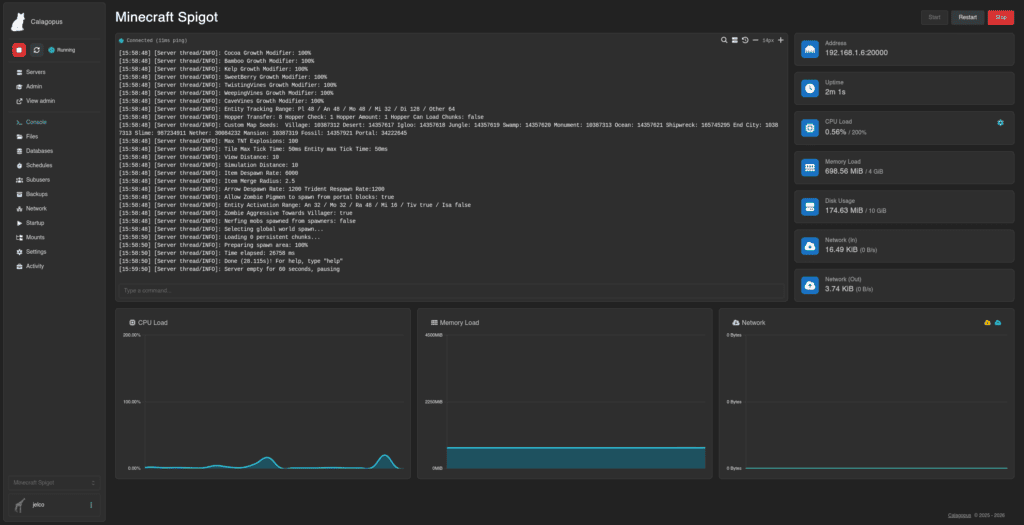Click the console history clock icon
1024x525 pixels.
[744, 40]
